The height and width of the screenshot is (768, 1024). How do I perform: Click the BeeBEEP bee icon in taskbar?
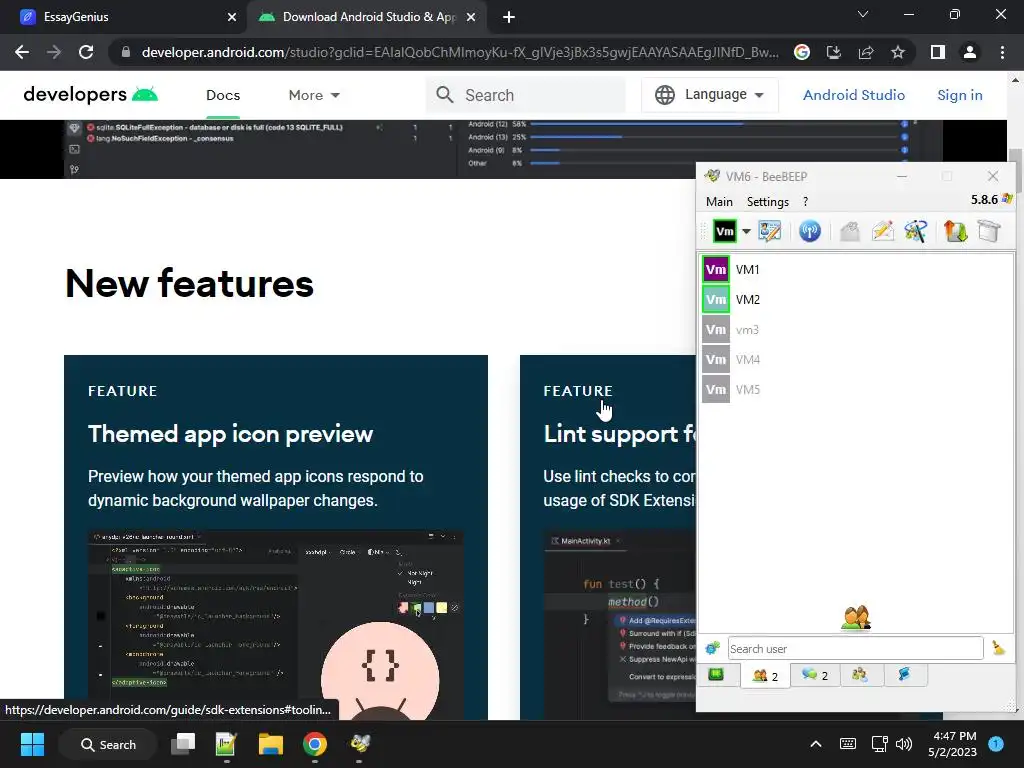360,743
